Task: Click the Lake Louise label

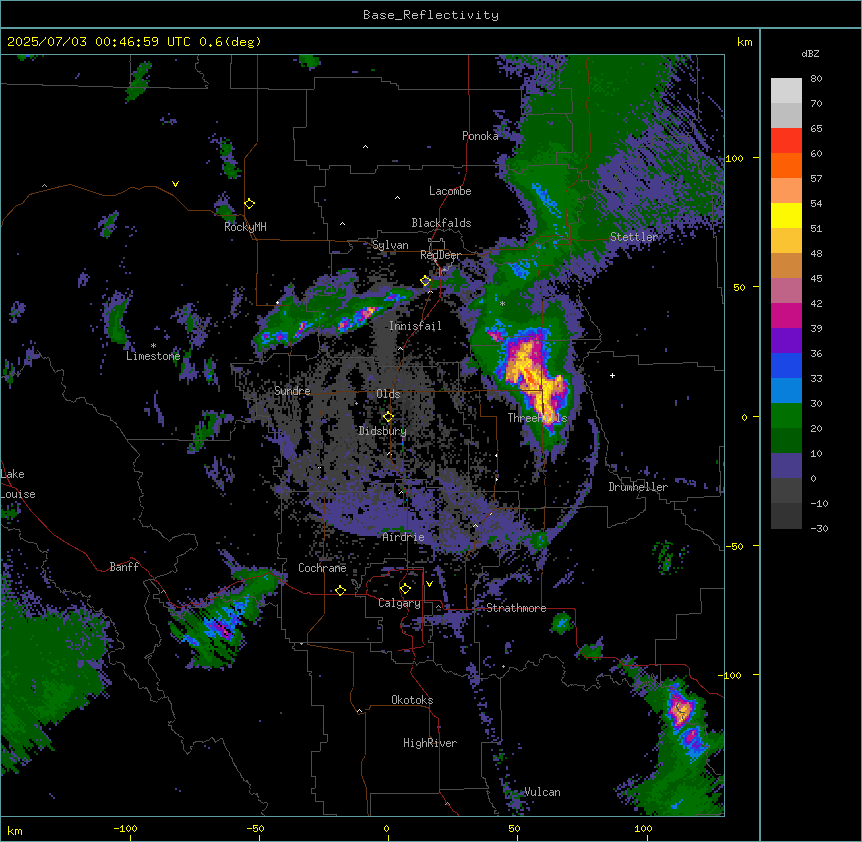Action: coord(18,484)
